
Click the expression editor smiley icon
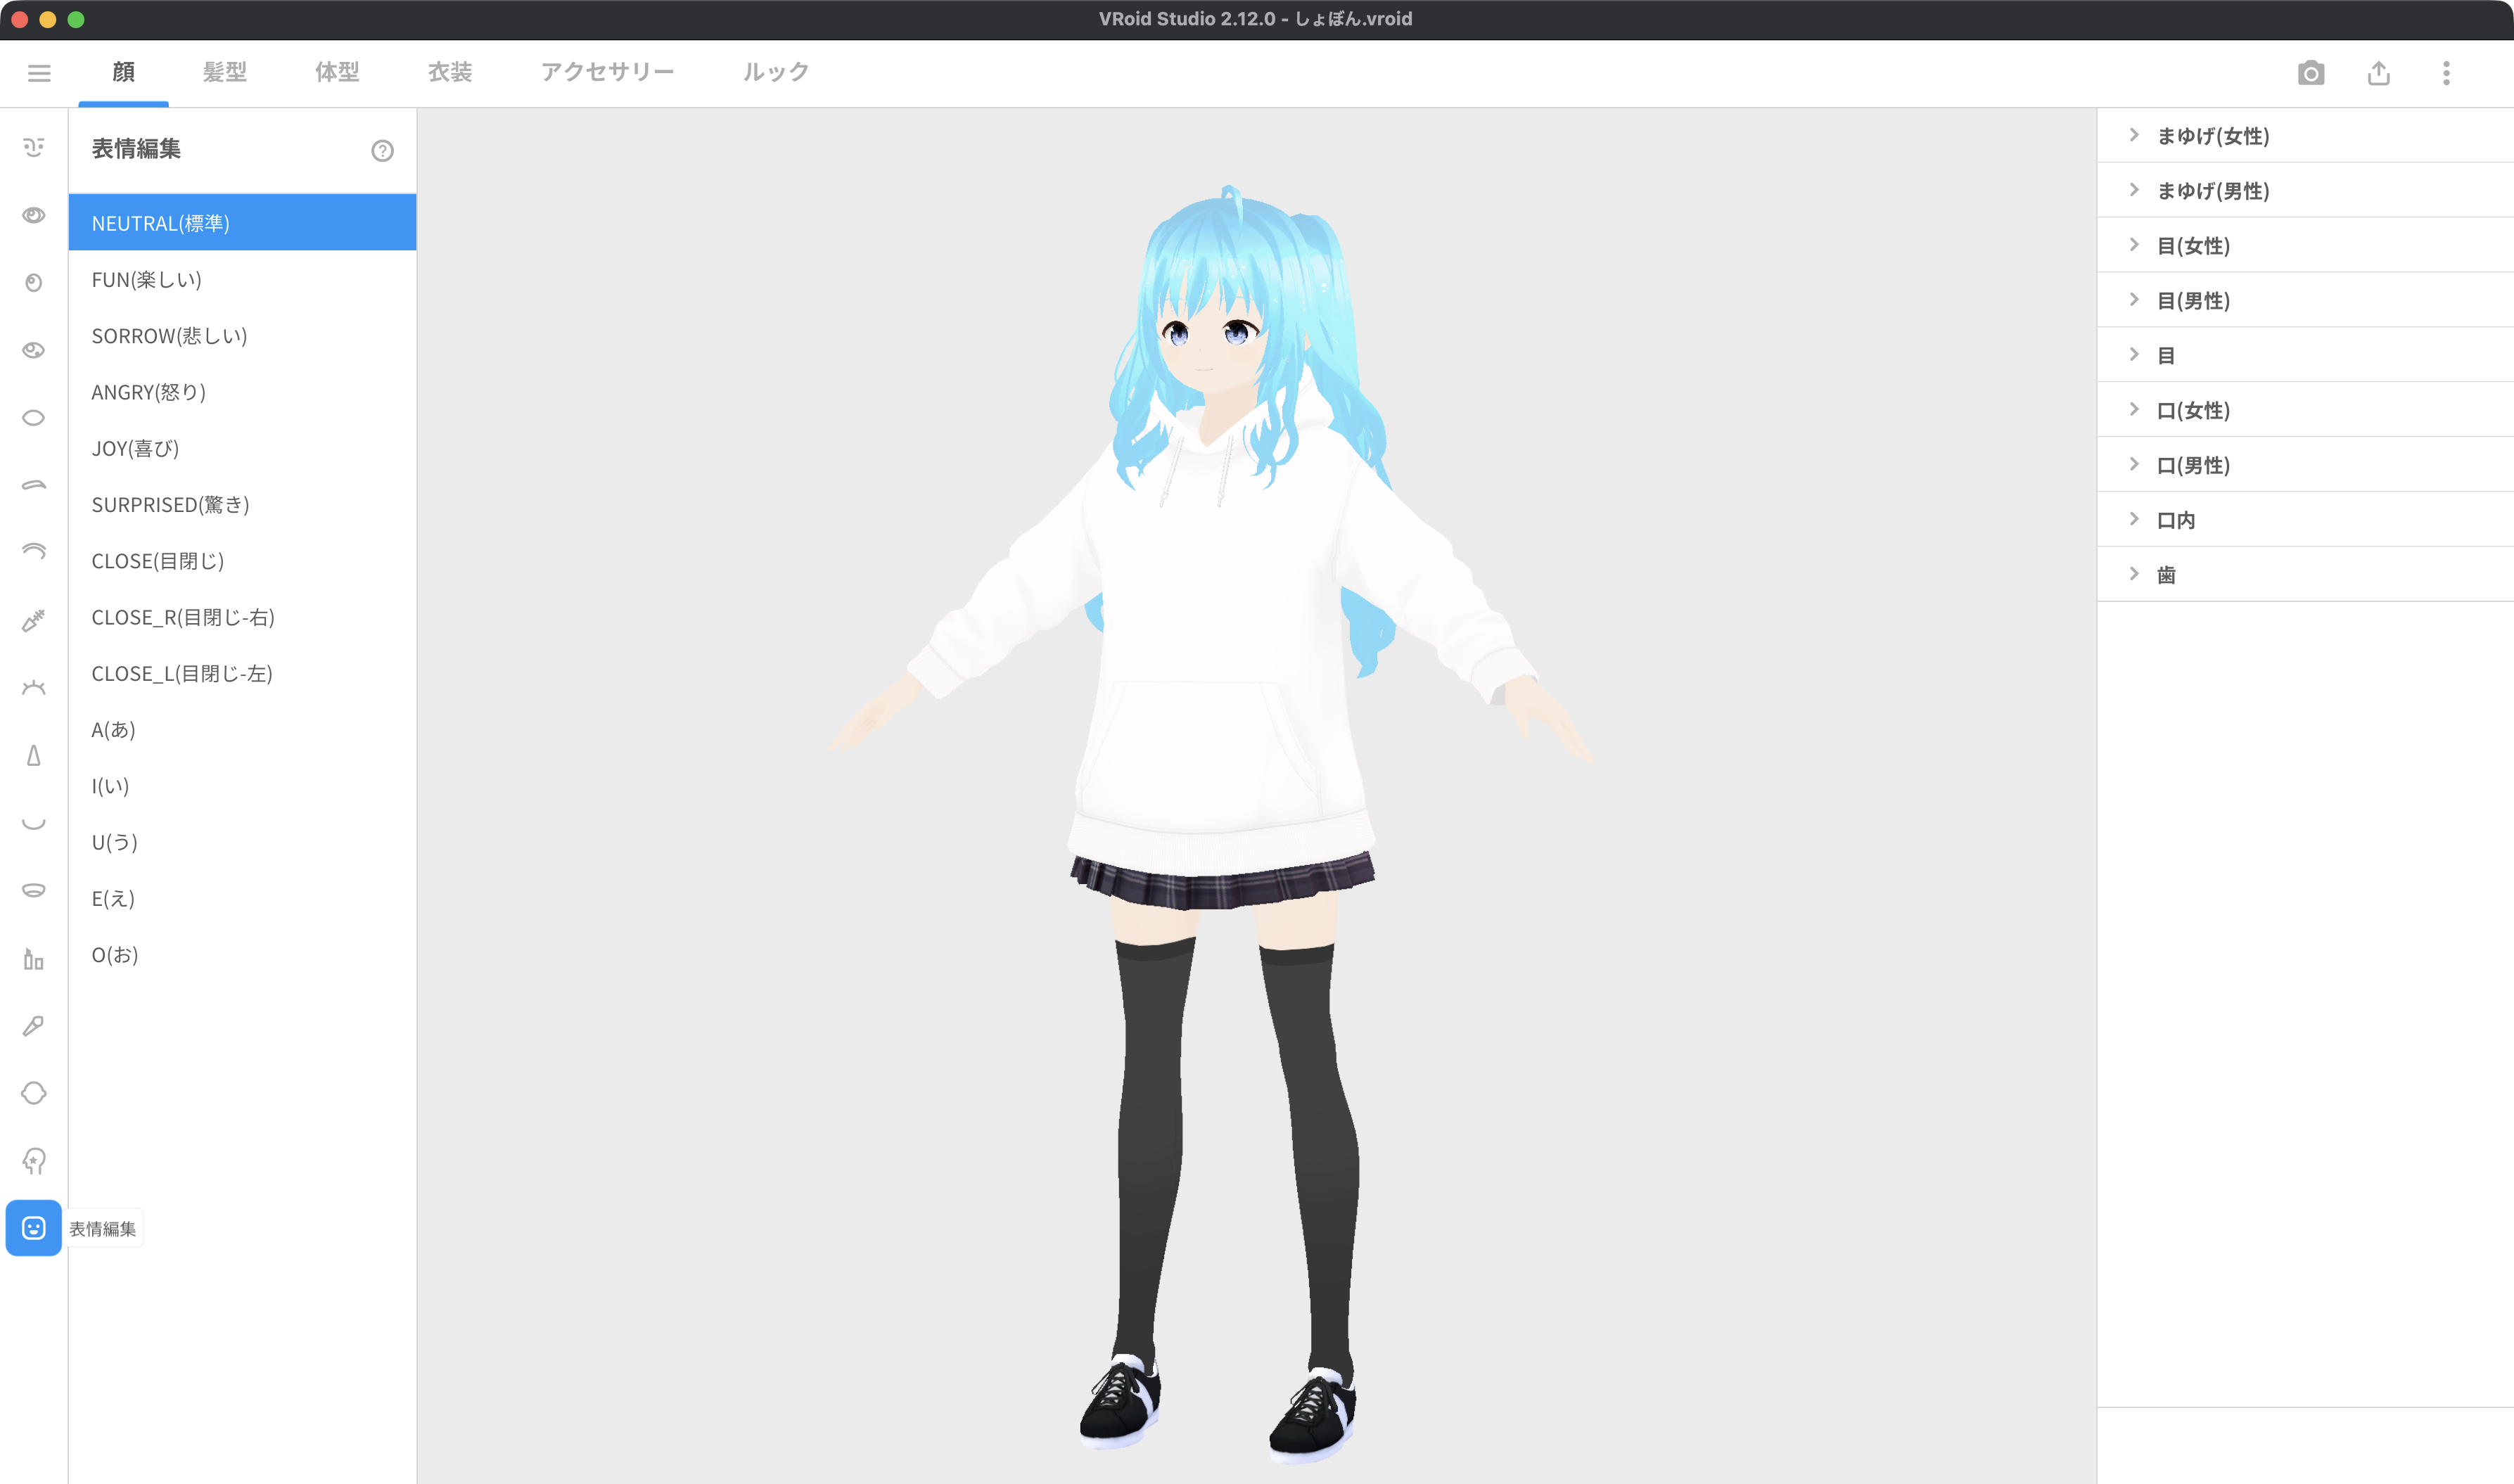click(x=34, y=1227)
